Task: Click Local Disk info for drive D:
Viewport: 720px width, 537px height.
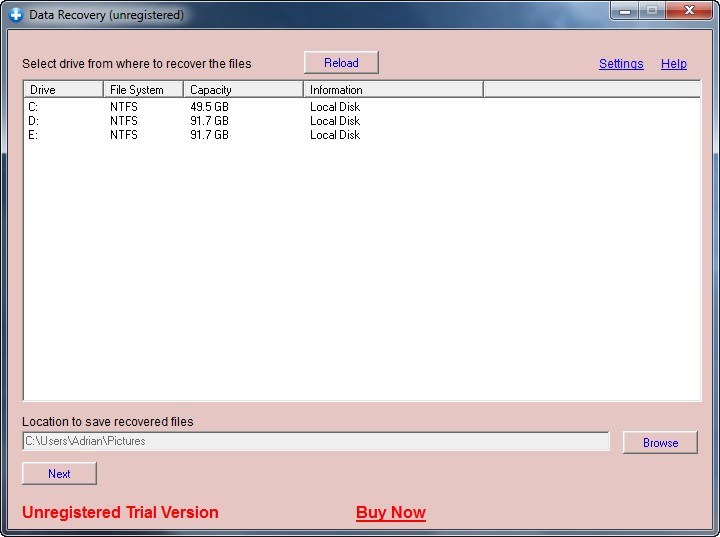Action: point(335,121)
